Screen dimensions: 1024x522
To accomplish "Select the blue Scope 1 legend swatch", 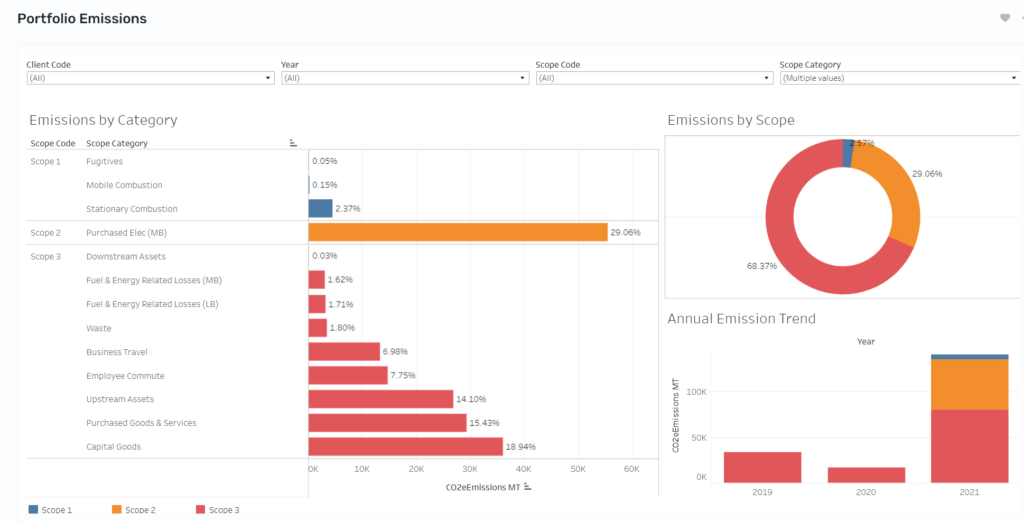I will point(33,510).
